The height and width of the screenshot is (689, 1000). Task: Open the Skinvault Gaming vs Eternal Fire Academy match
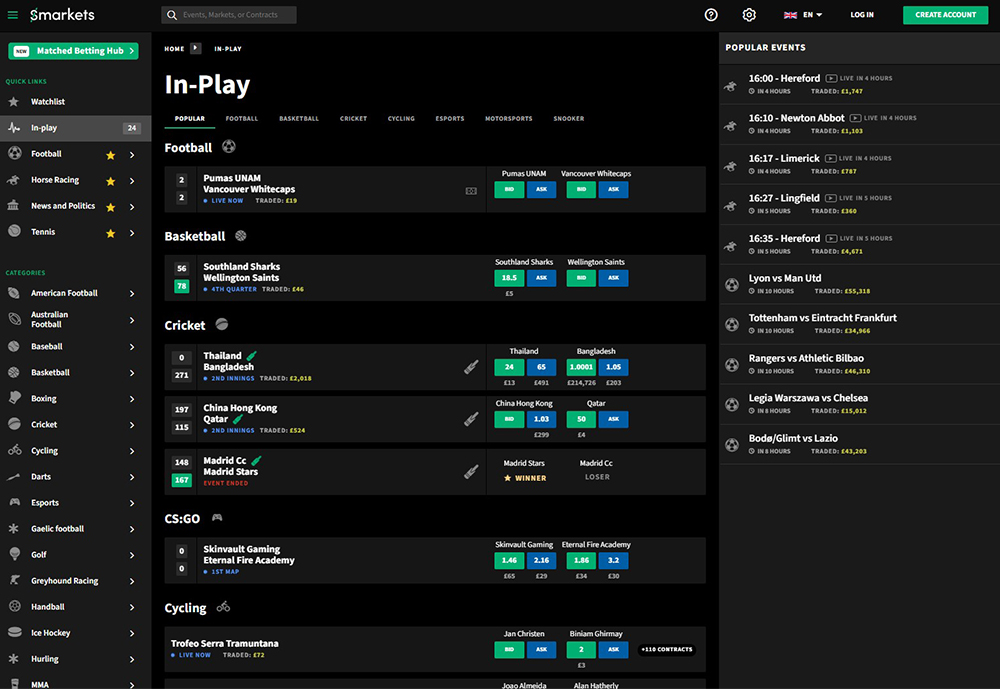(x=249, y=554)
